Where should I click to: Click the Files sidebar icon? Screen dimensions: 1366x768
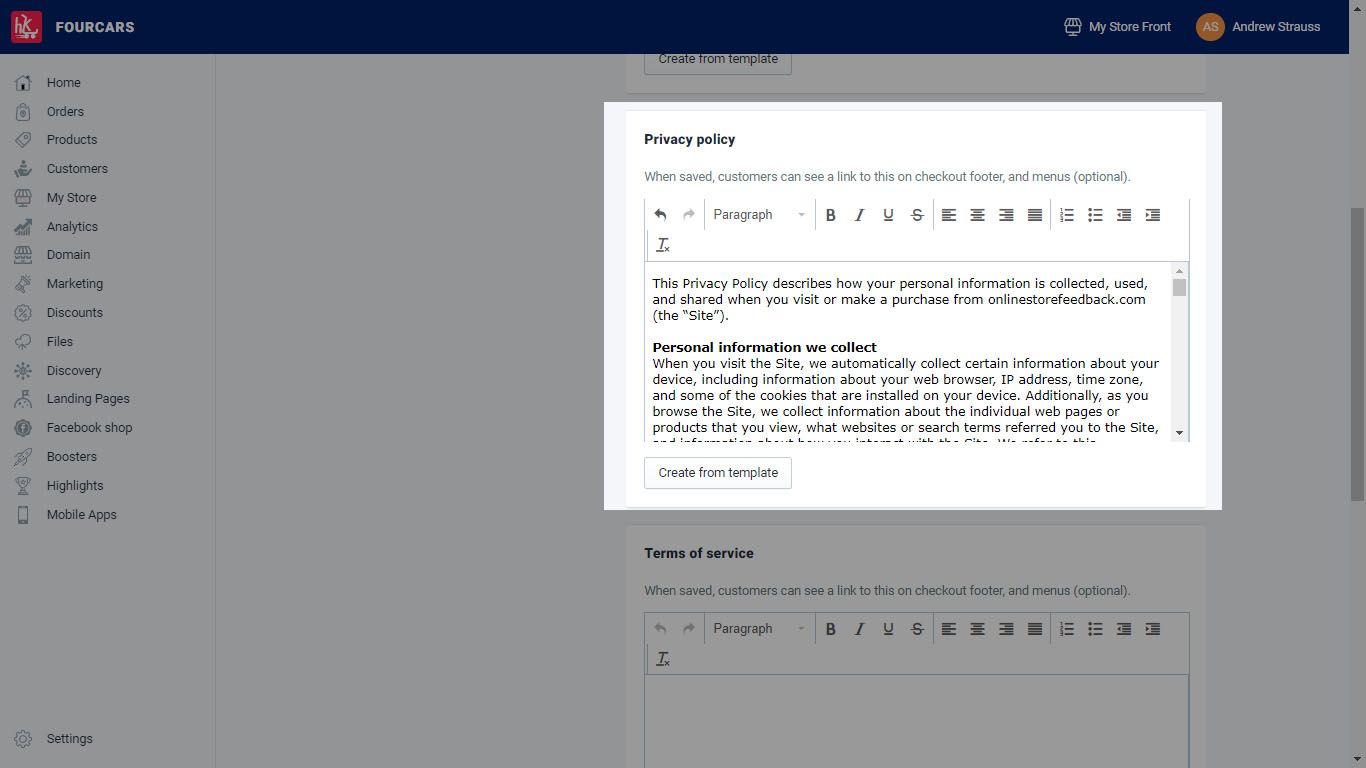(23, 342)
